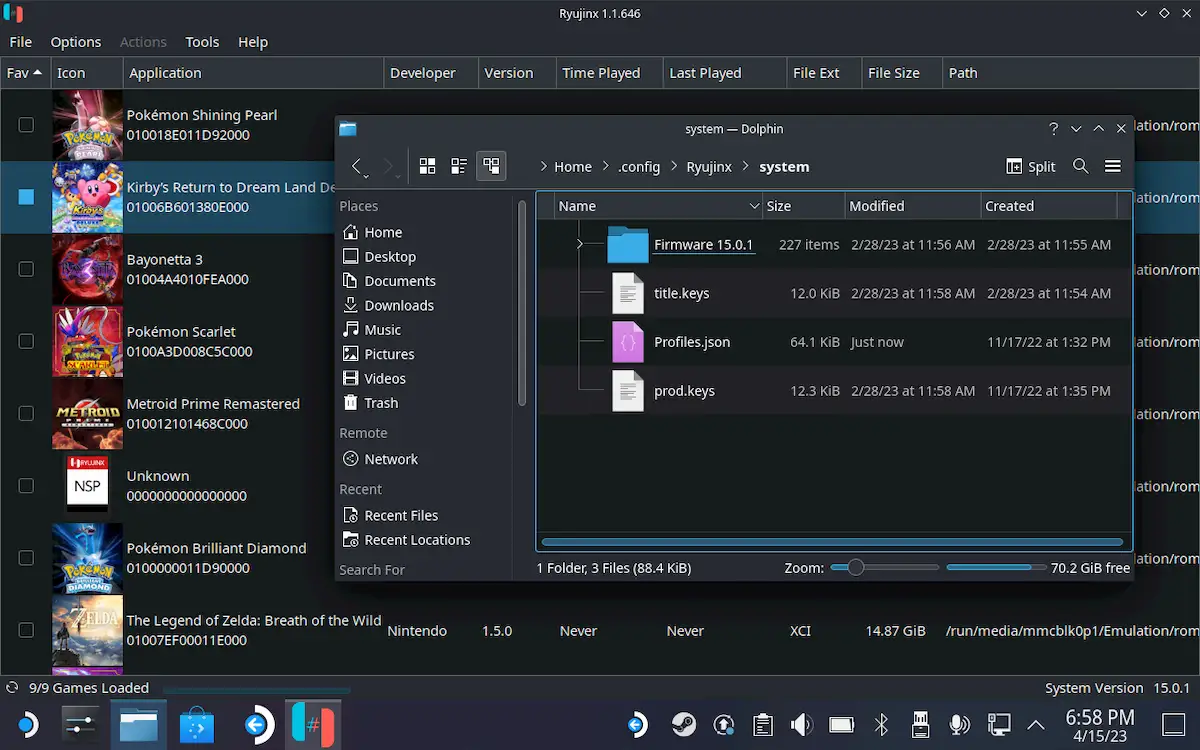Check favorite box for Metroid Prime Remastered
This screenshot has width=1200, height=750.
coord(26,414)
